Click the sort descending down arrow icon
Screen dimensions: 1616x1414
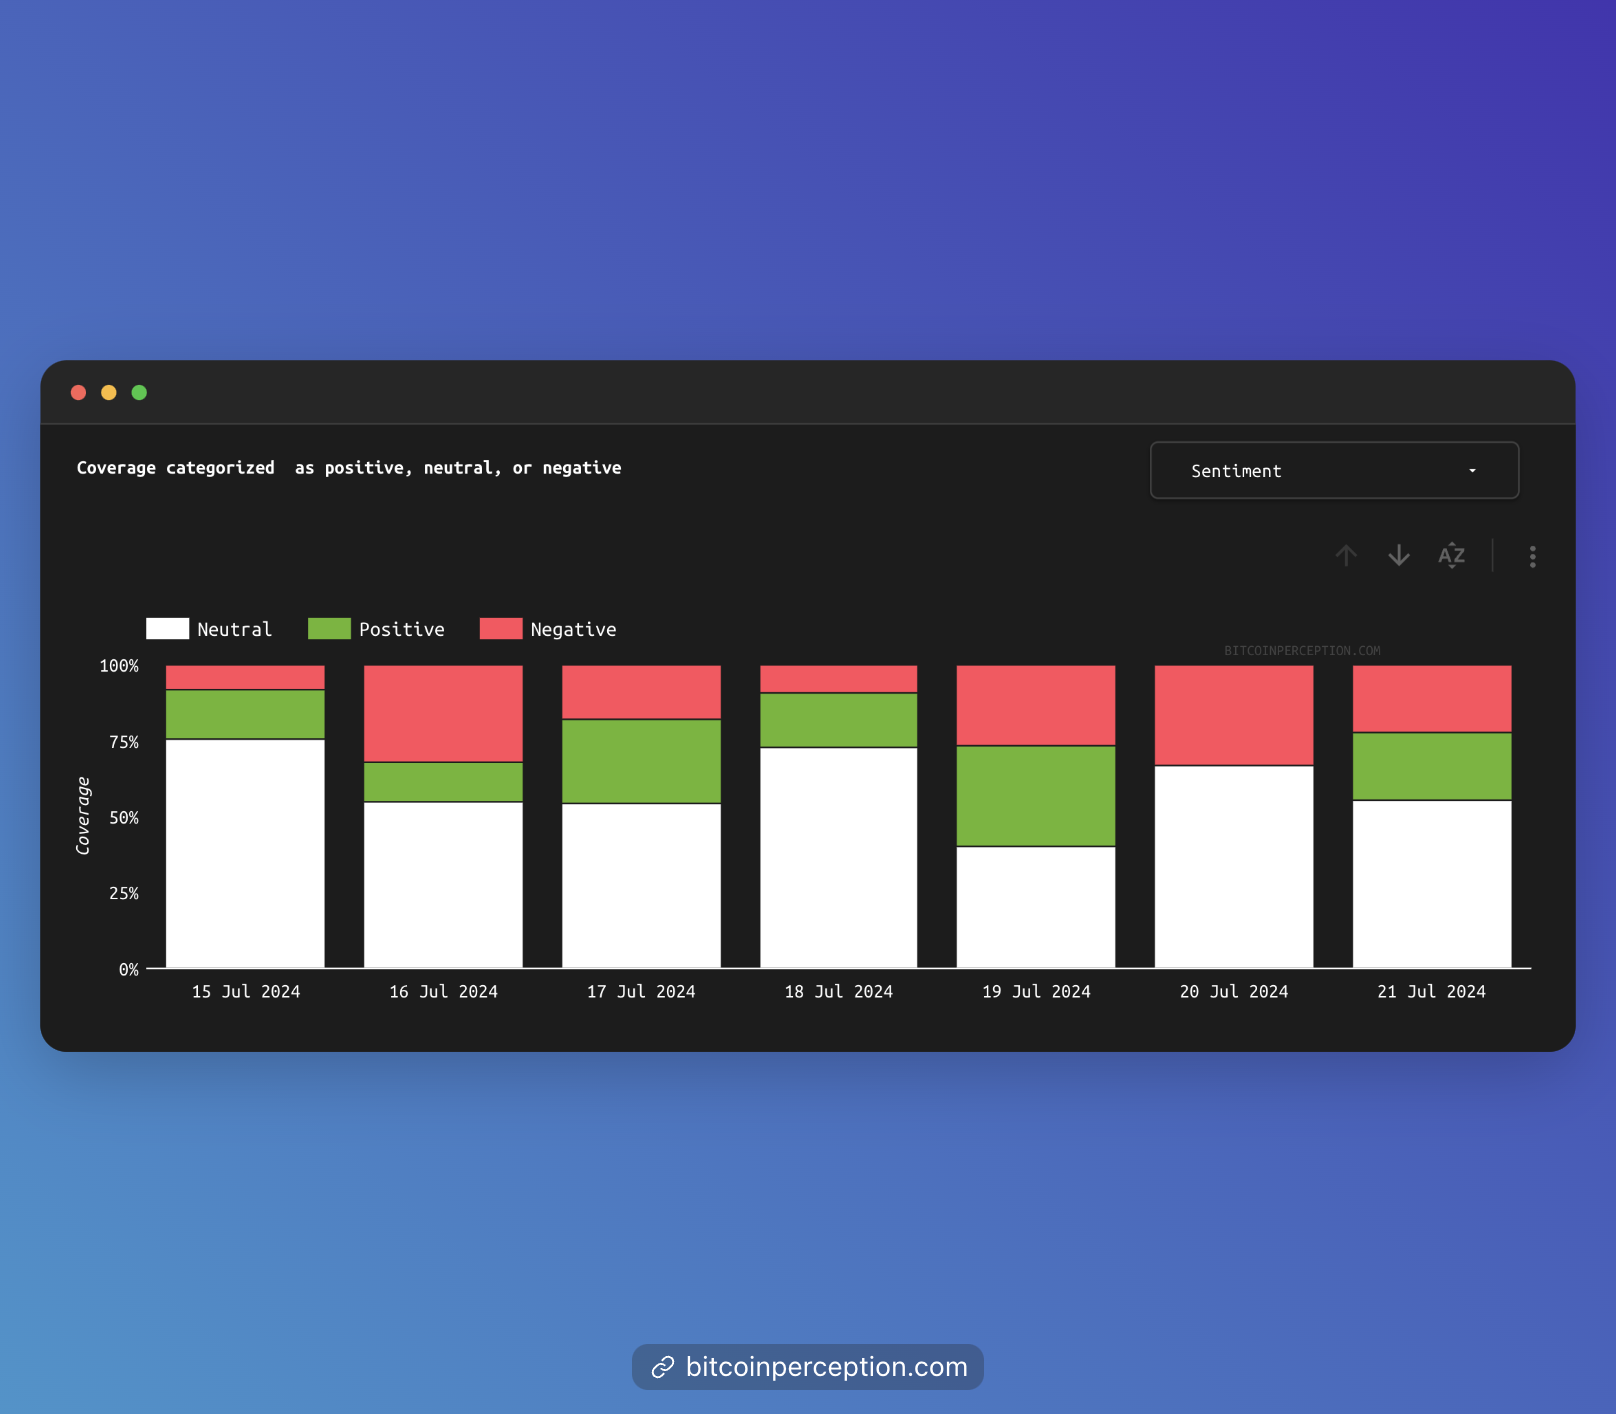click(1399, 555)
